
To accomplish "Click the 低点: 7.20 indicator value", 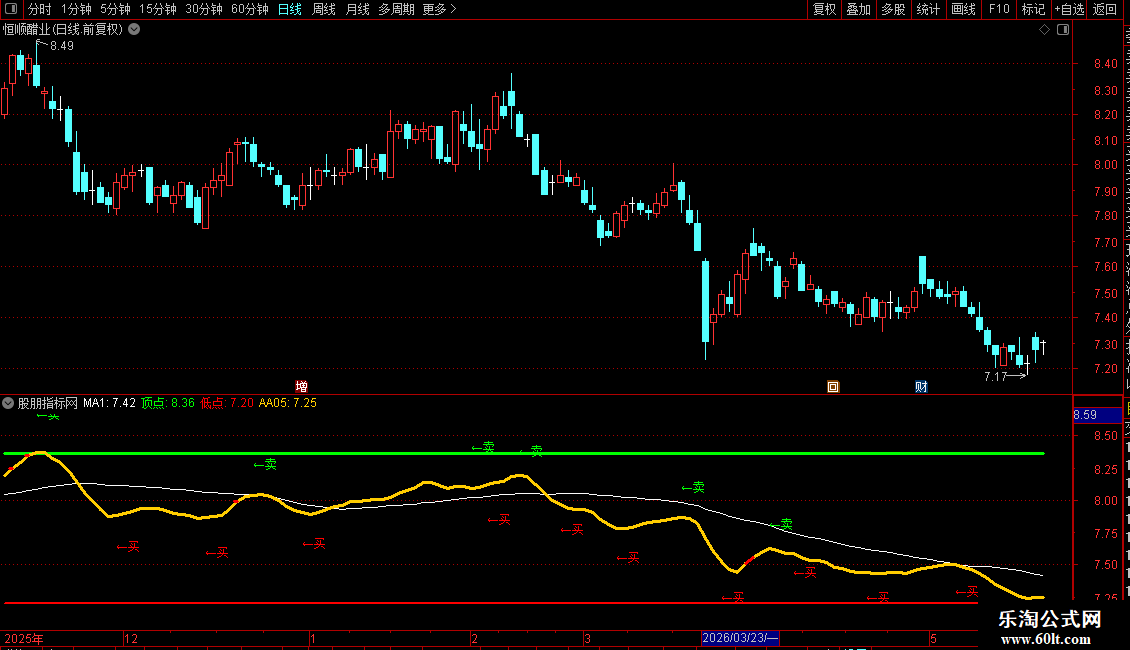I will point(227,403).
